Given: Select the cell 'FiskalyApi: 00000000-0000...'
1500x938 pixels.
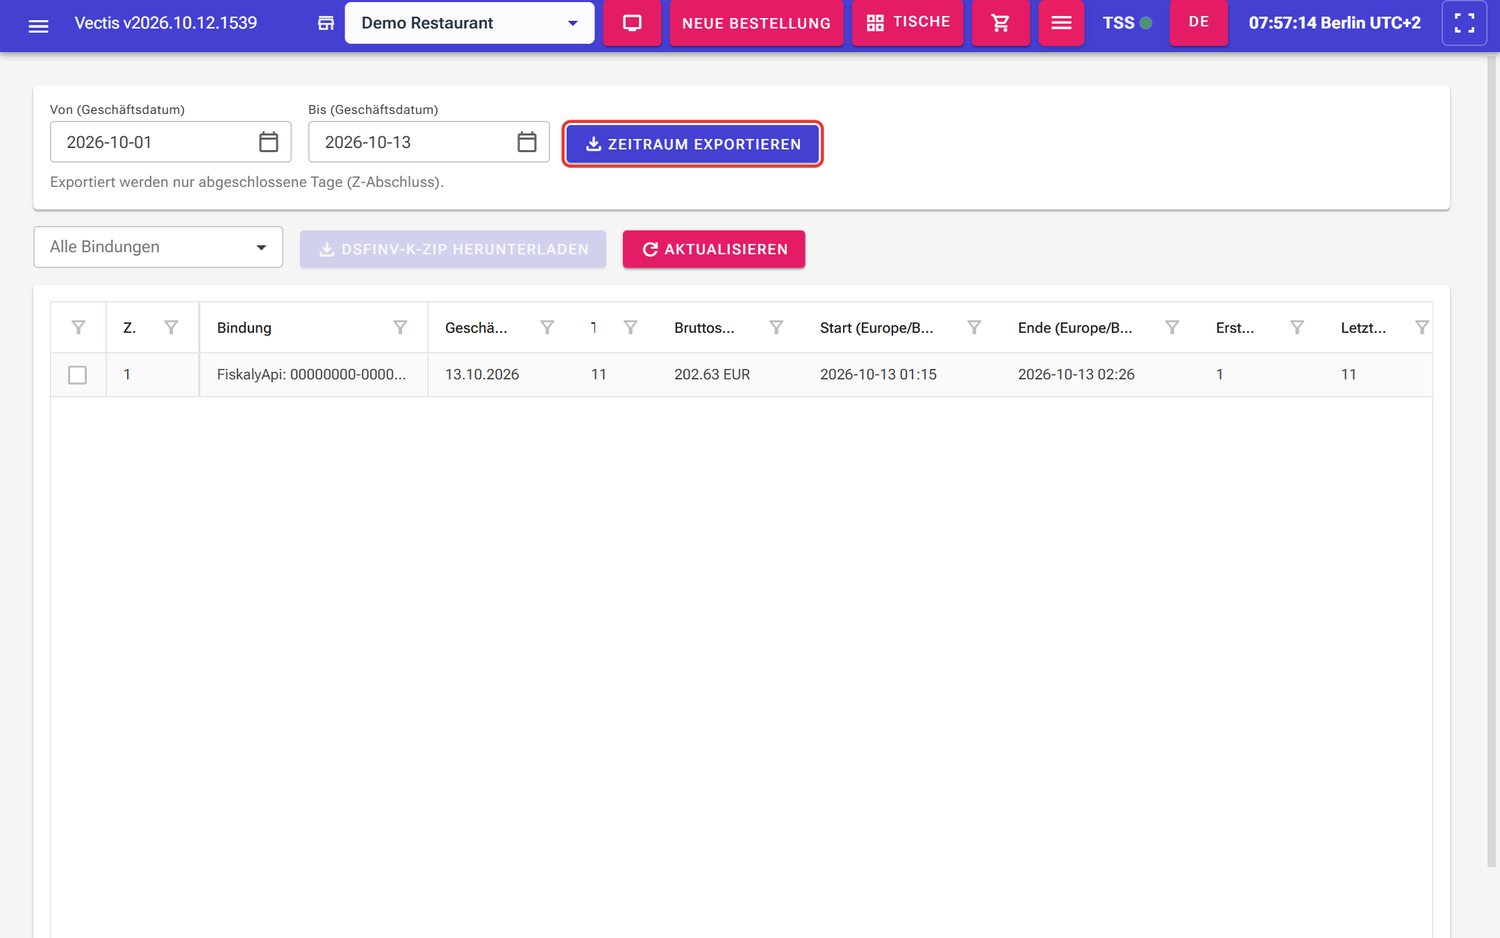Looking at the screenshot, I should 312,375.
